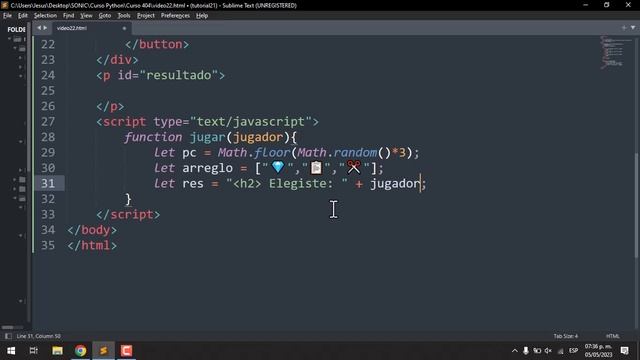
Task: Open Camtasia recorder from the taskbar
Action: (126, 351)
